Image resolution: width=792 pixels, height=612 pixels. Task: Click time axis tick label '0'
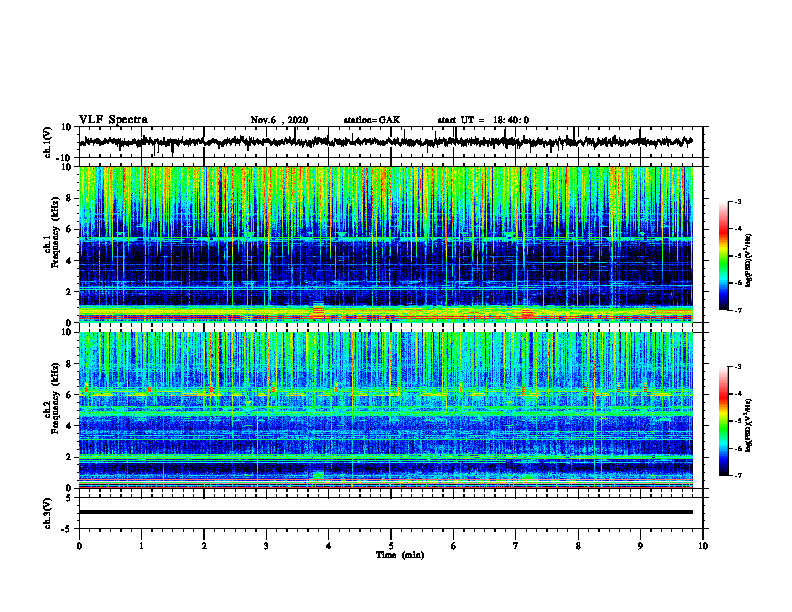pyautogui.click(x=79, y=546)
